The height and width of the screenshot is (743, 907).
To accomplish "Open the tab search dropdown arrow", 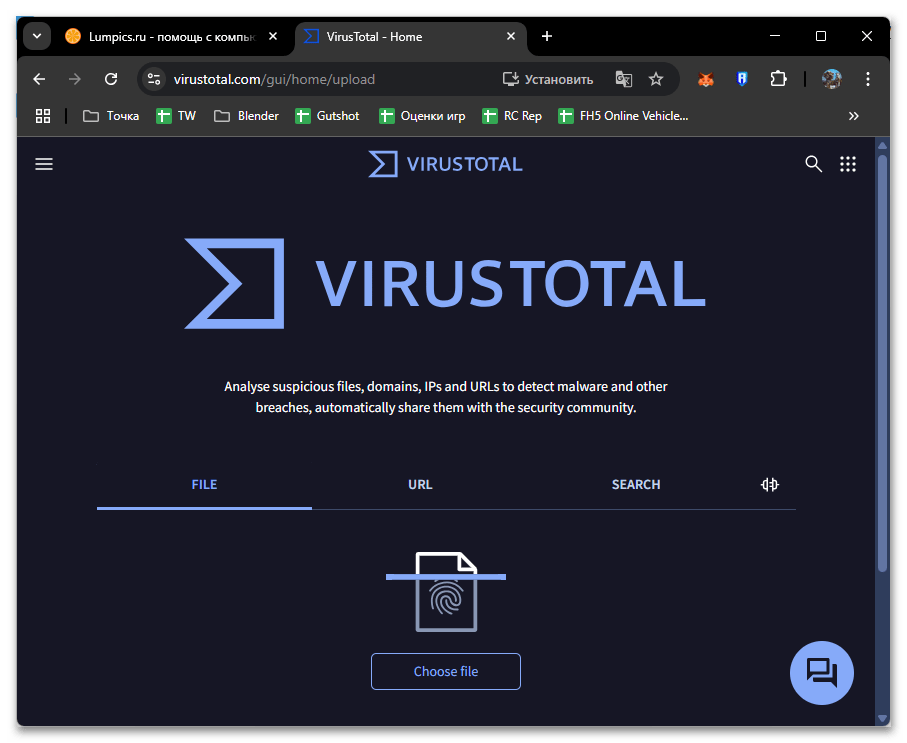I will tap(37, 36).
